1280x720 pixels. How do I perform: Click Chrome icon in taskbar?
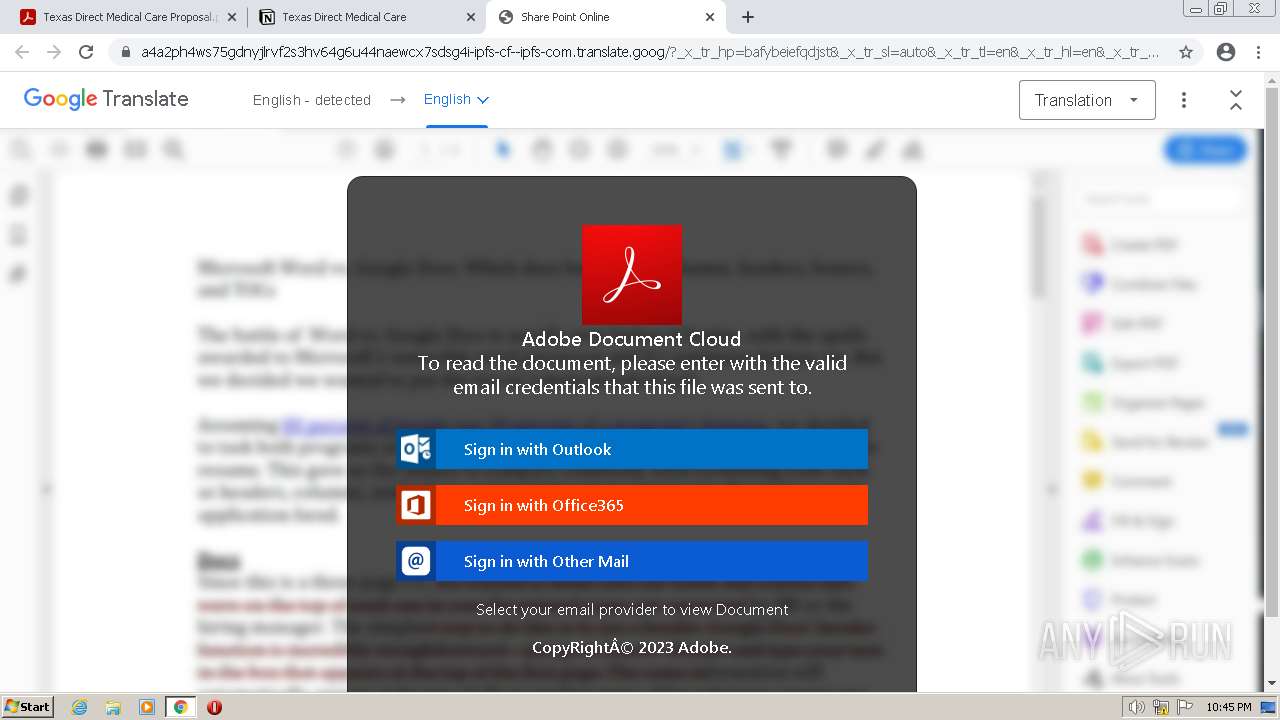[180, 707]
